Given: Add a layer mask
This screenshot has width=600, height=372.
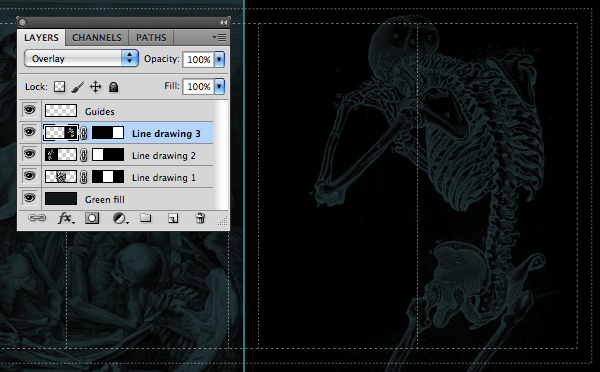Looking at the screenshot, I should (92, 219).
